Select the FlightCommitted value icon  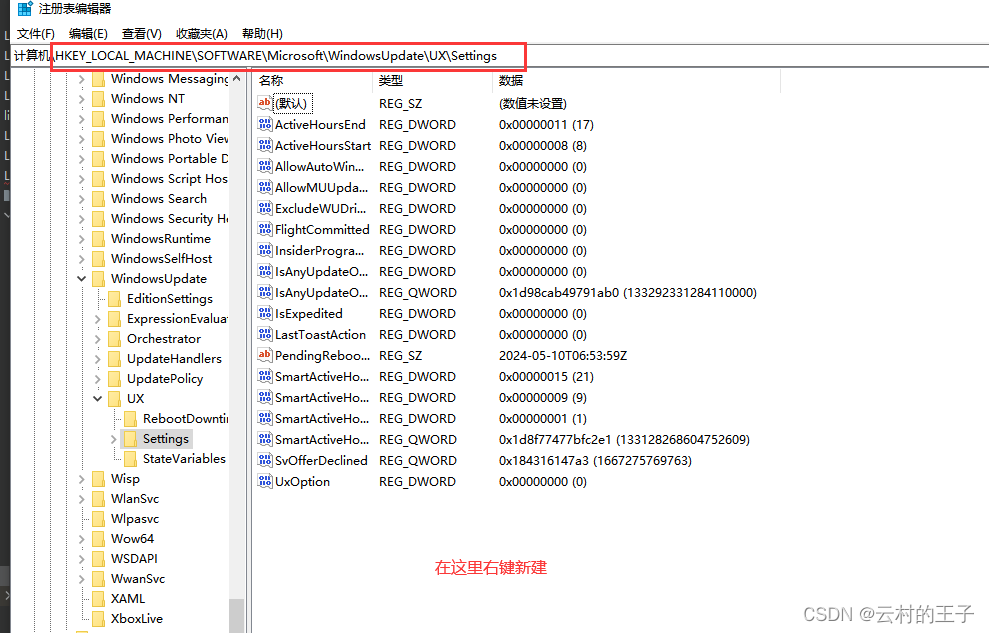pyautogui.click(x=265, y=229)
